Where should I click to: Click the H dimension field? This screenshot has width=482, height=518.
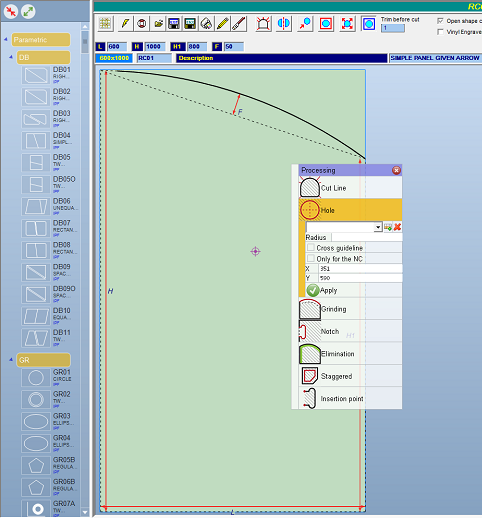155,47
